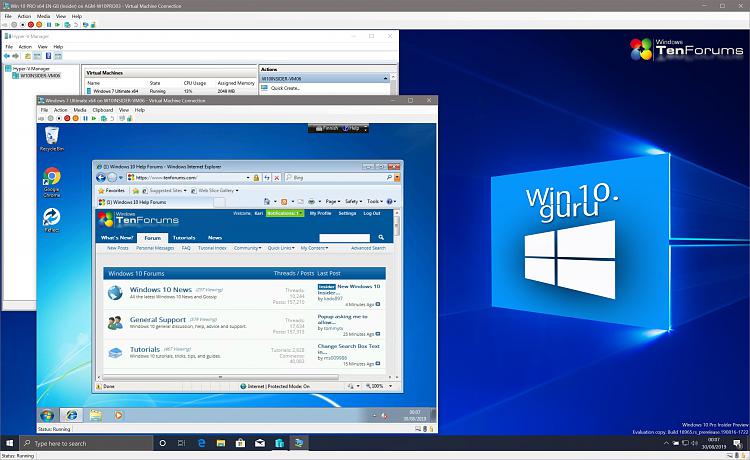Open Quick Links dropdown on TenForums
Screen dimensions: 750x460
(x=281, y=248)
